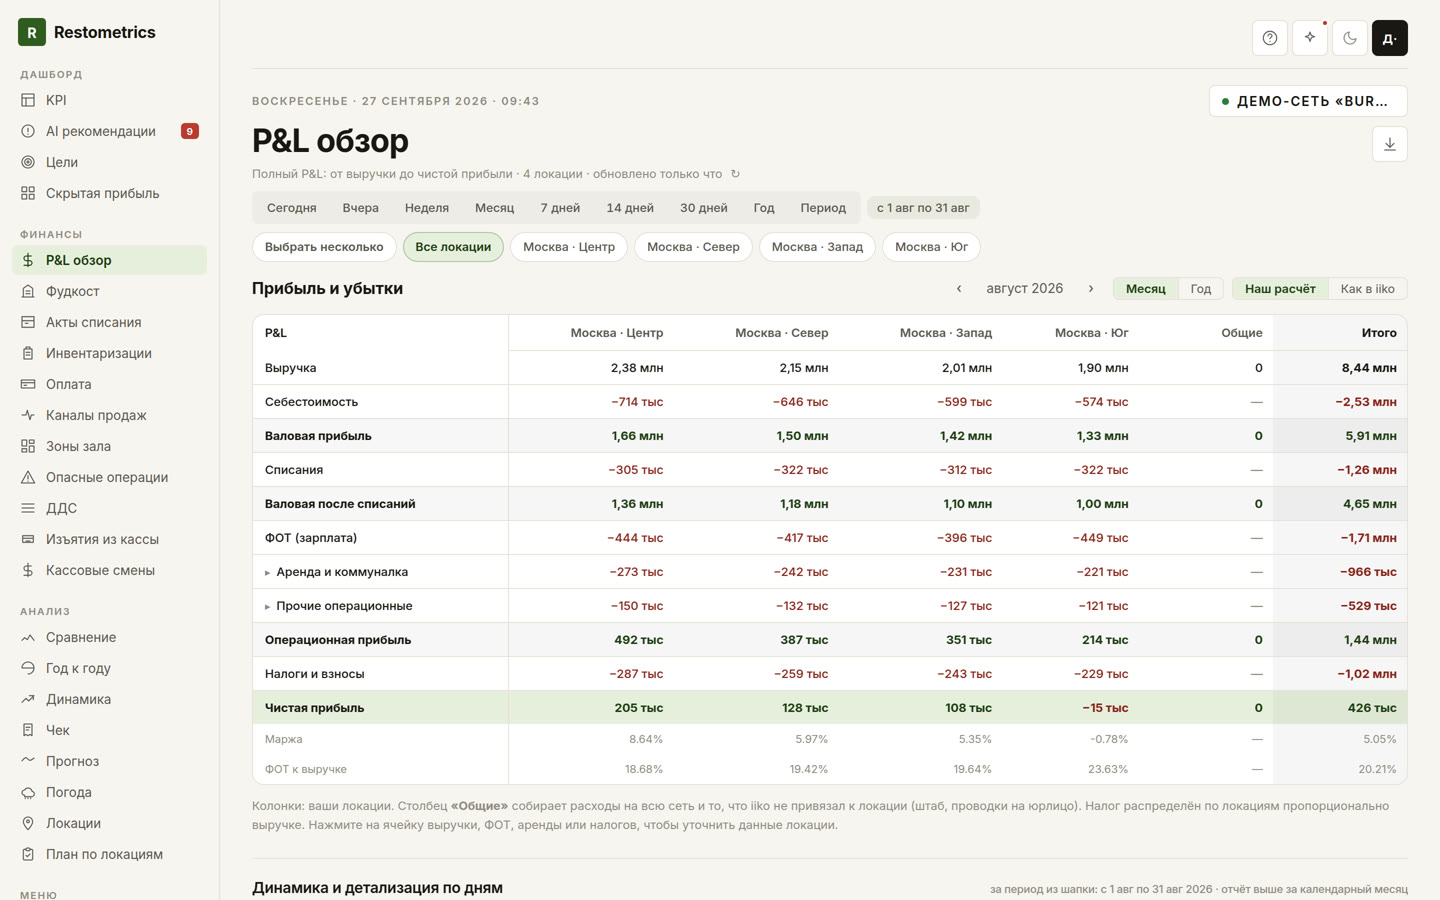Select Как в iiko calculation mode
The height and width of the screenshot is (900, 1440).
click(1367, 289)
